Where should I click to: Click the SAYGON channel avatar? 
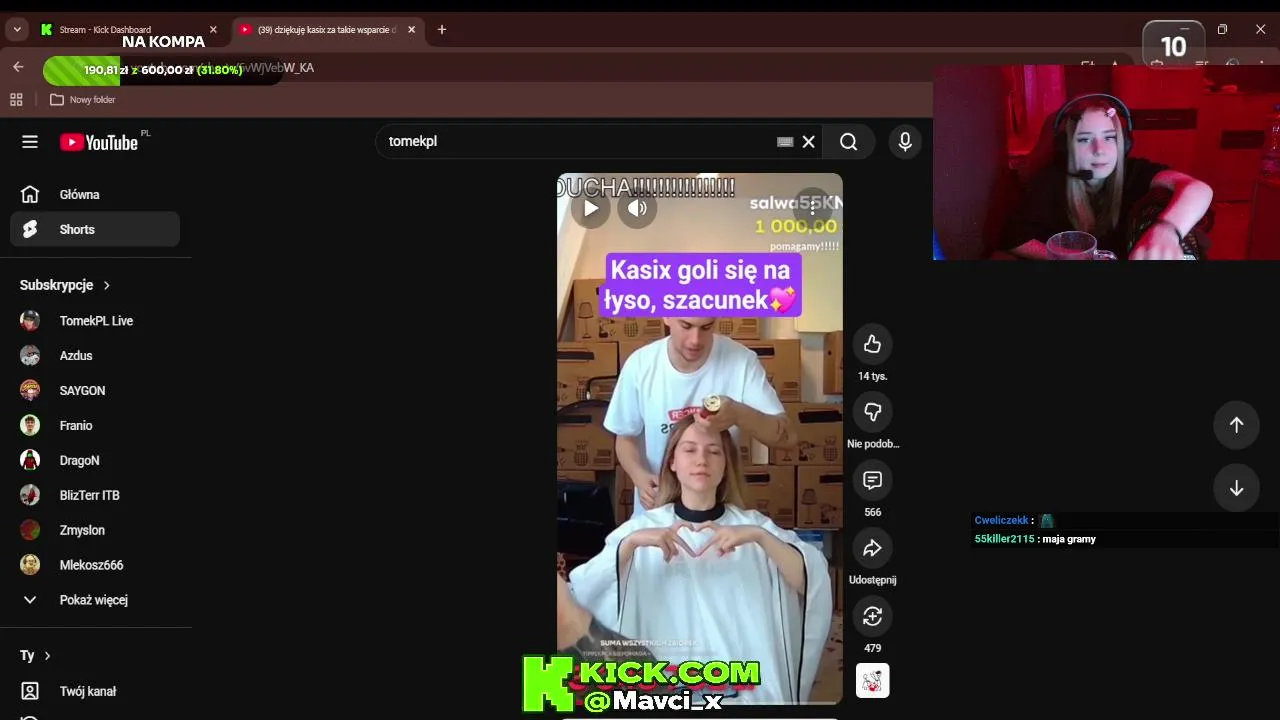(30, 391)
